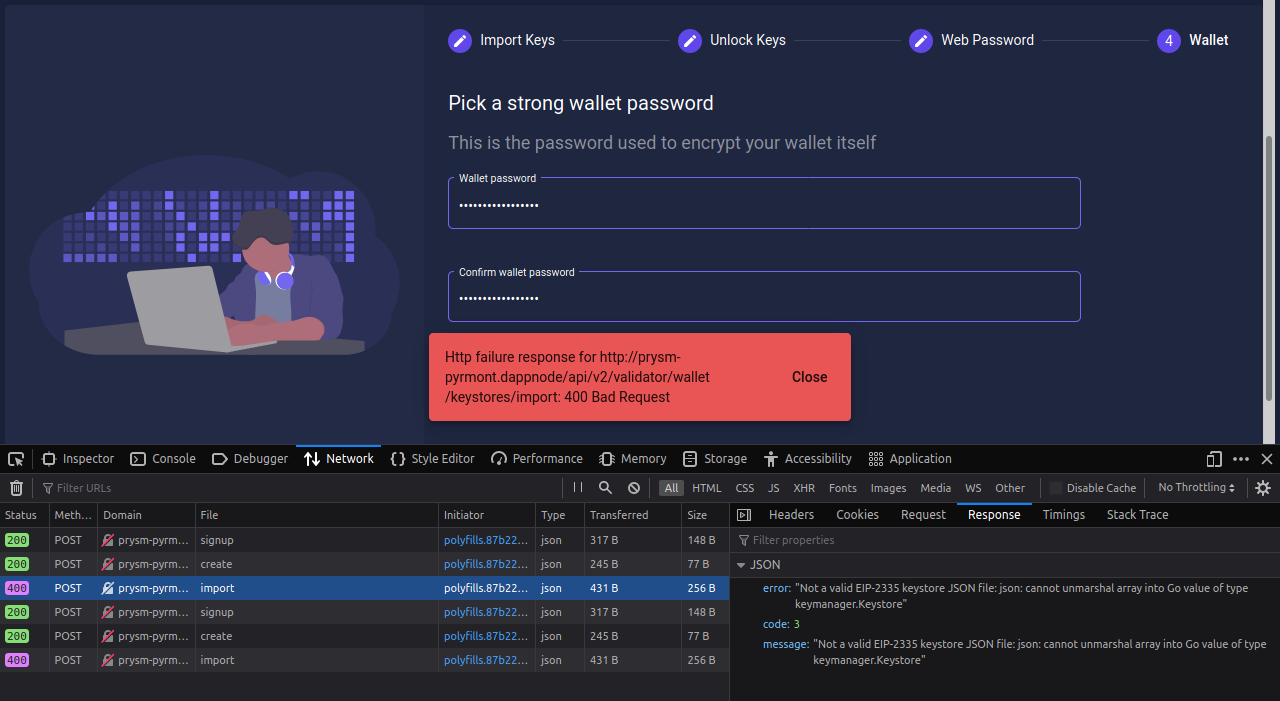1280x701 pixels.
Task: Filter requests by XHR
Action: pyautogui.click(x=804, y=488)
